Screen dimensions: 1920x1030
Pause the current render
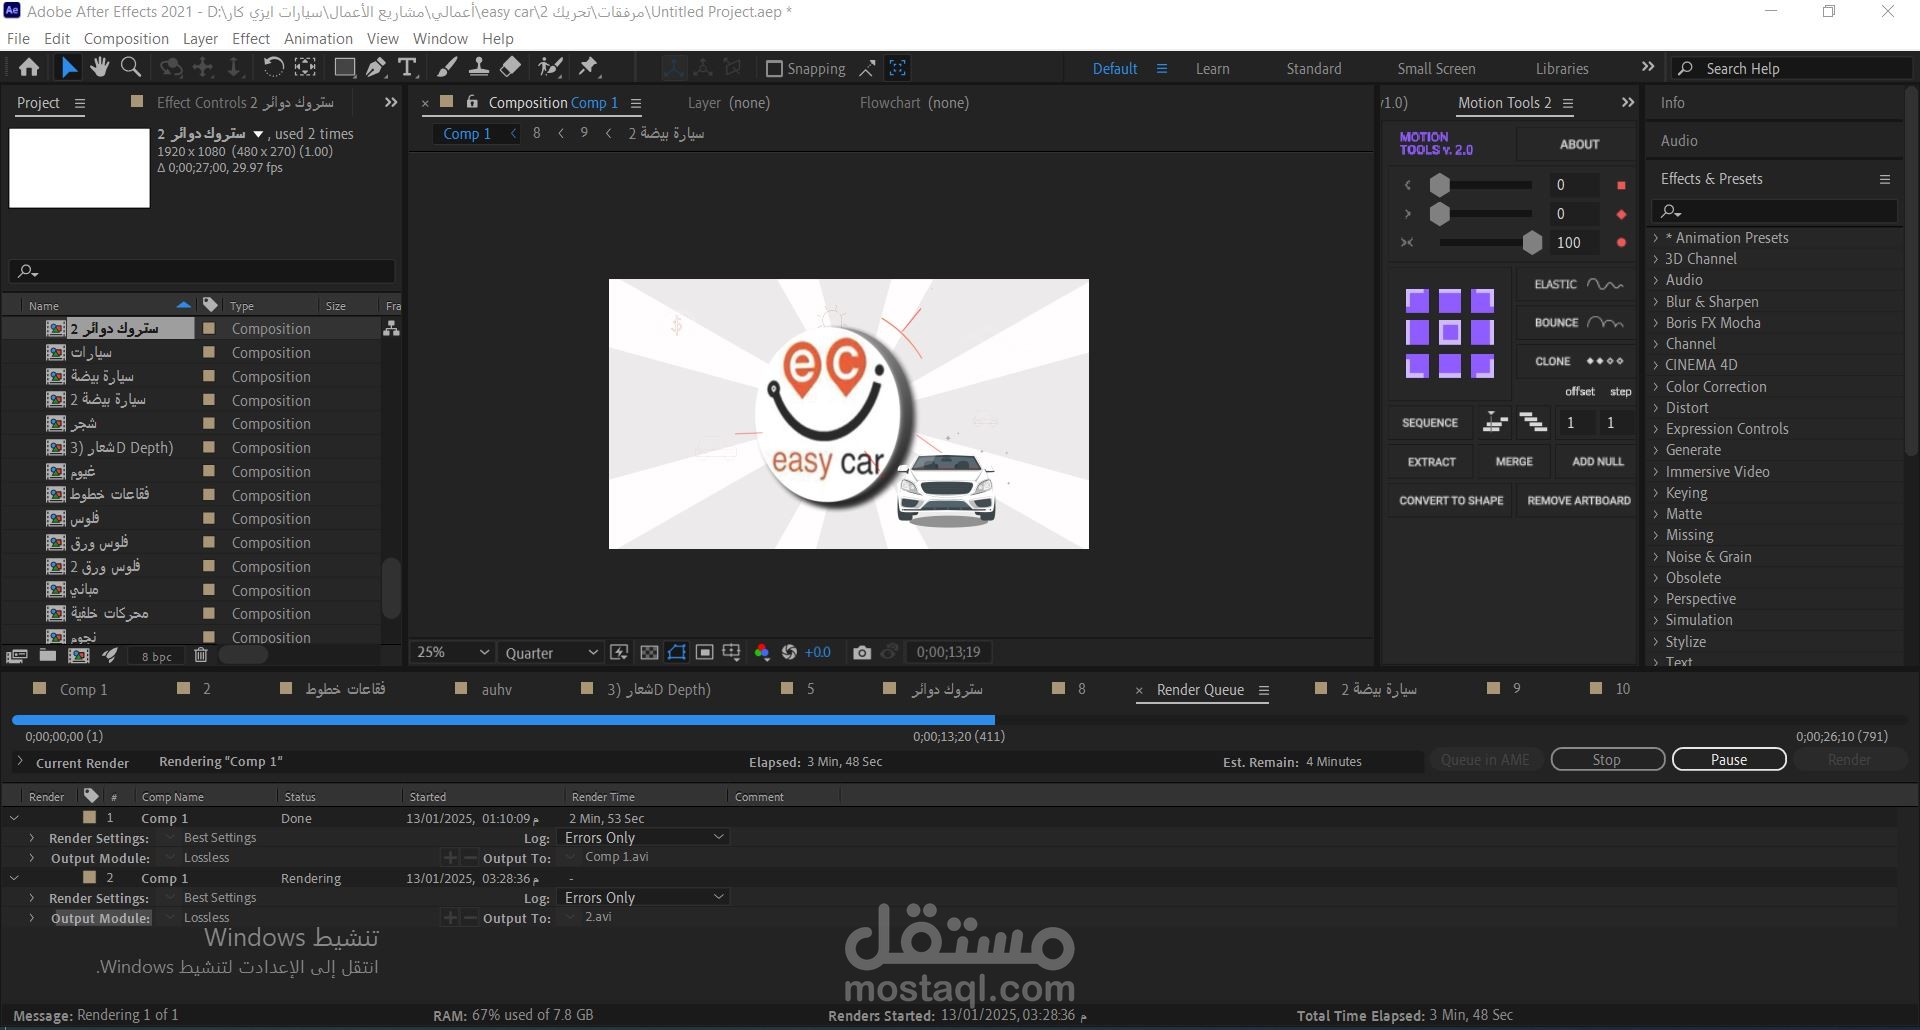1729,760
